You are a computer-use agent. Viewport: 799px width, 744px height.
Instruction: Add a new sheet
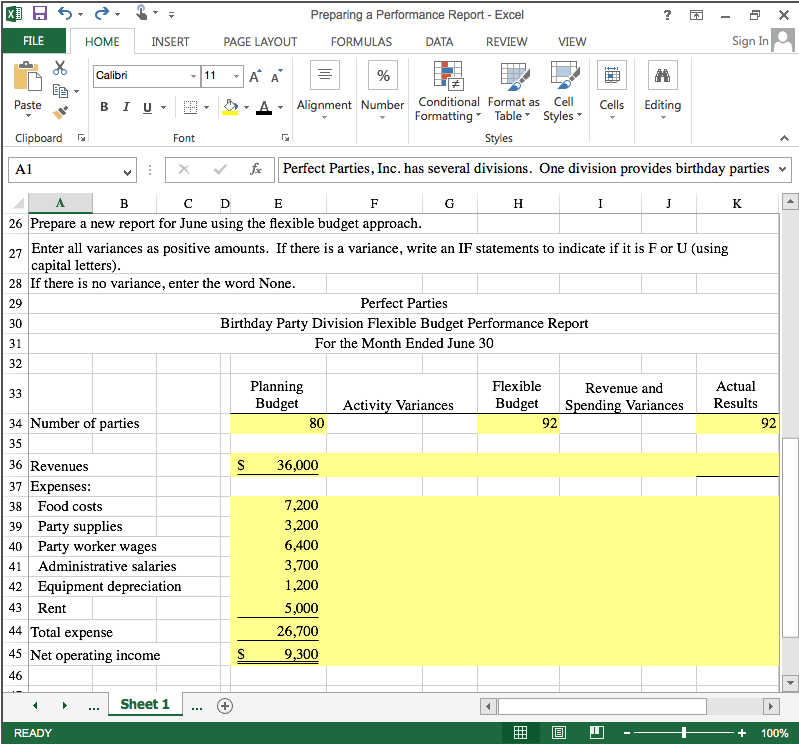point(225,706)
